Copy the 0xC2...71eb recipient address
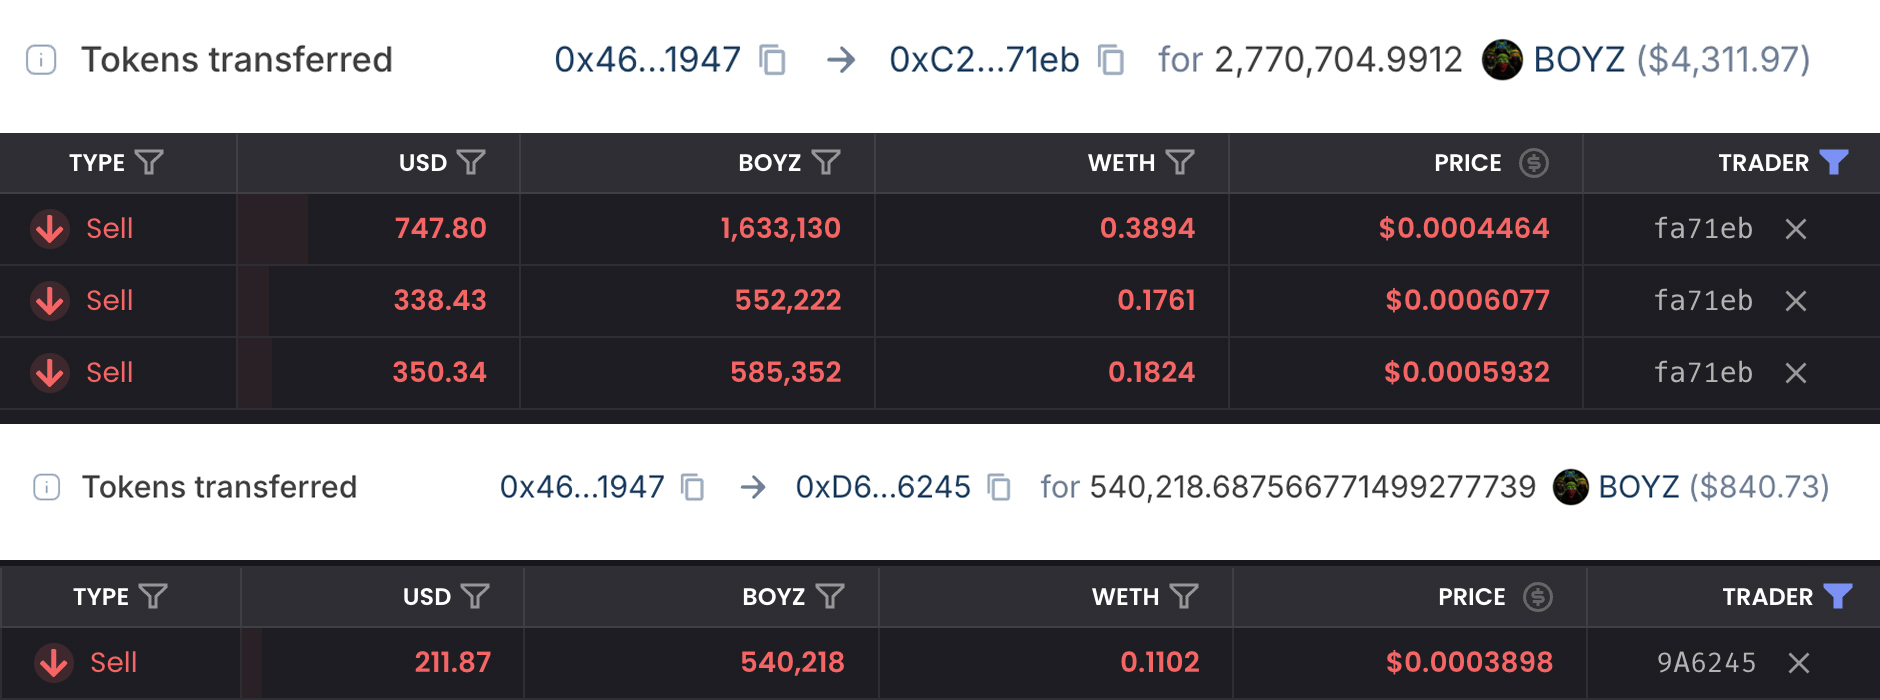 tap(1111, 60)
